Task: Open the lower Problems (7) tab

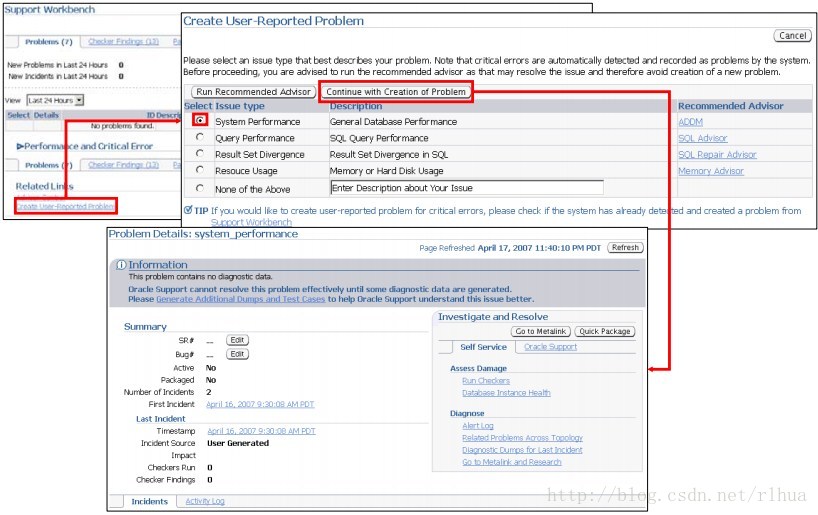Action: (x=49, y=165)
